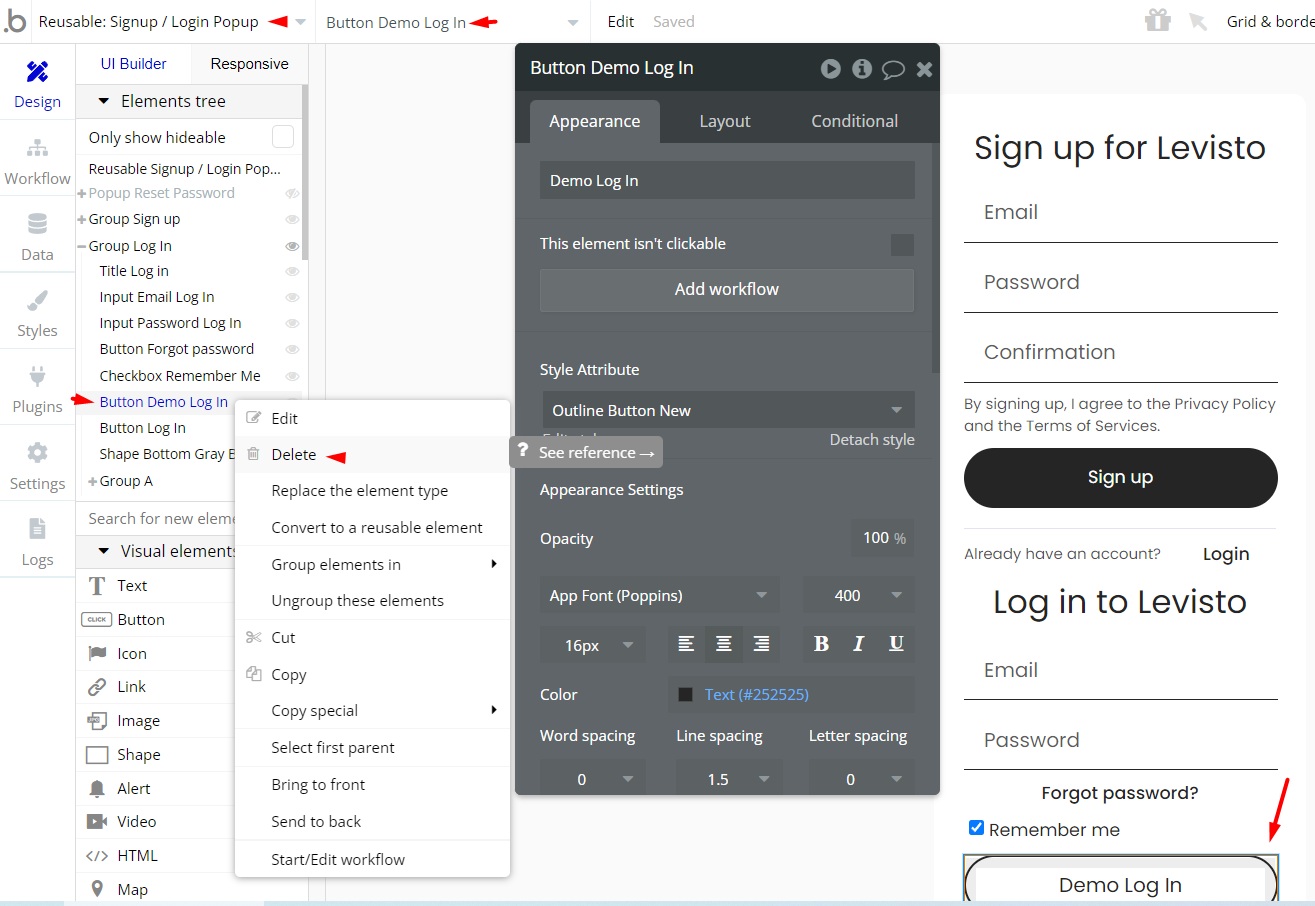Screen dimensions: 1315x906
Task: Toggle underline text formatting
Action: tap(896, 644)
